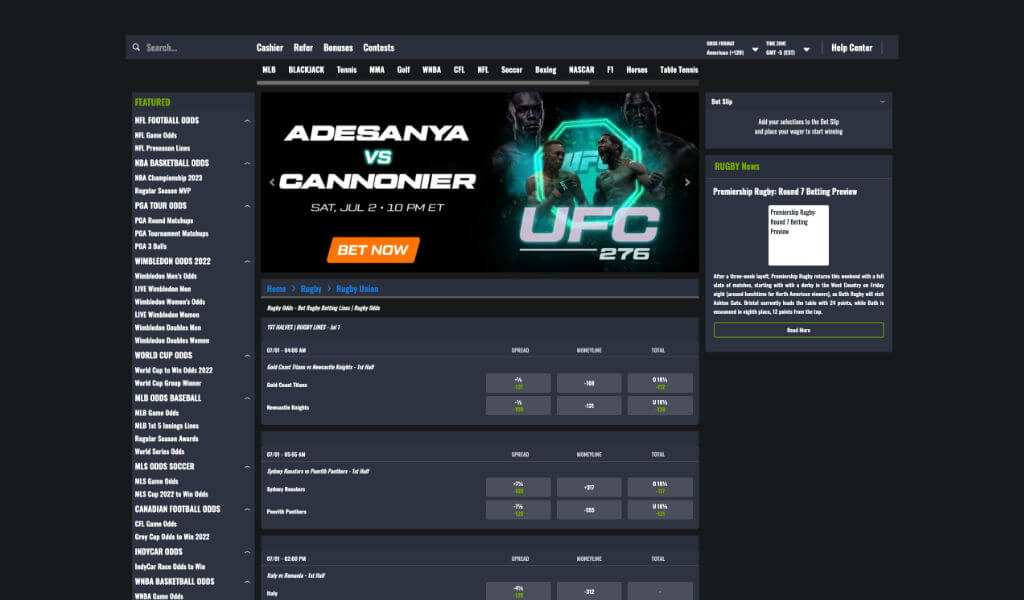This screenshot has height=600, width=1024.
Task: Show previous banner with left arrow
Action: tap(272, 182)
